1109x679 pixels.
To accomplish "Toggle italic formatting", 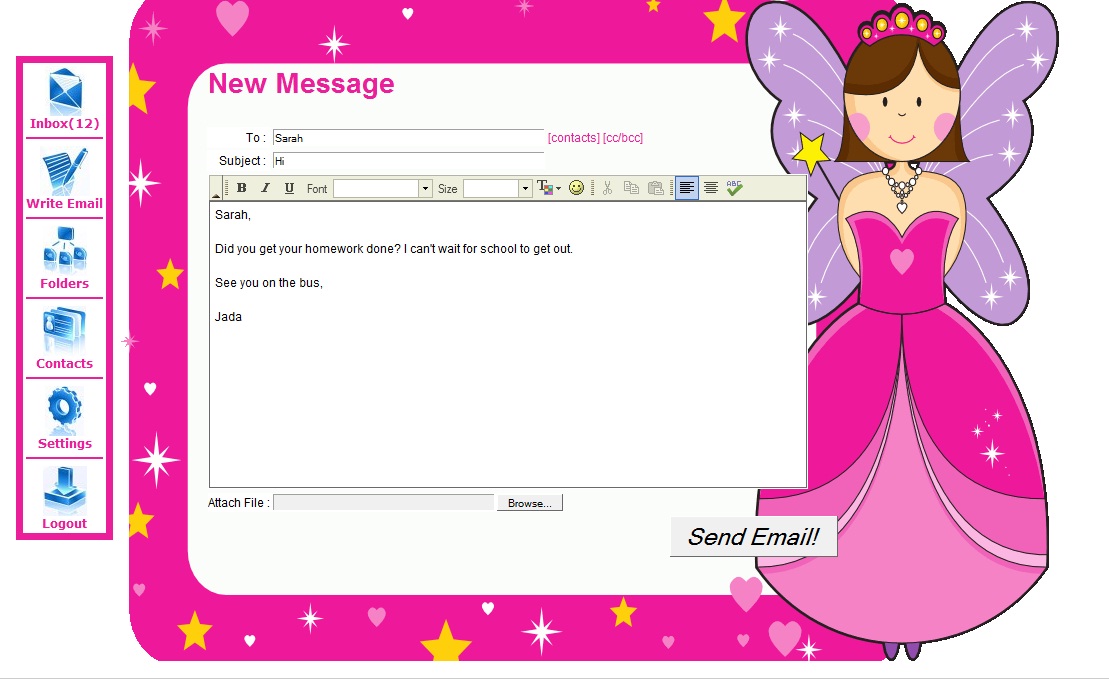I will tap(265, 188).
